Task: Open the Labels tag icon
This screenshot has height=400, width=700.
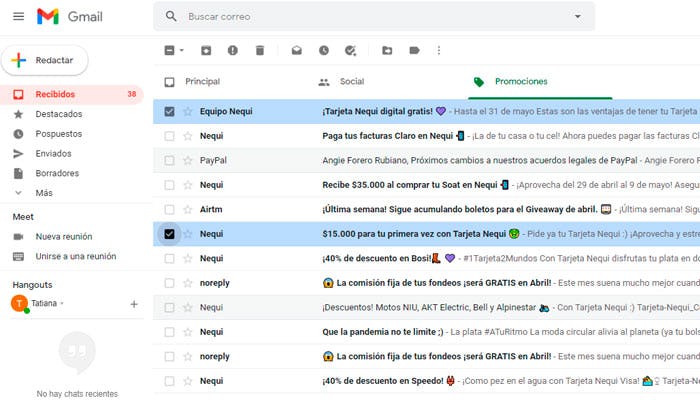Action: click(414, 50)
